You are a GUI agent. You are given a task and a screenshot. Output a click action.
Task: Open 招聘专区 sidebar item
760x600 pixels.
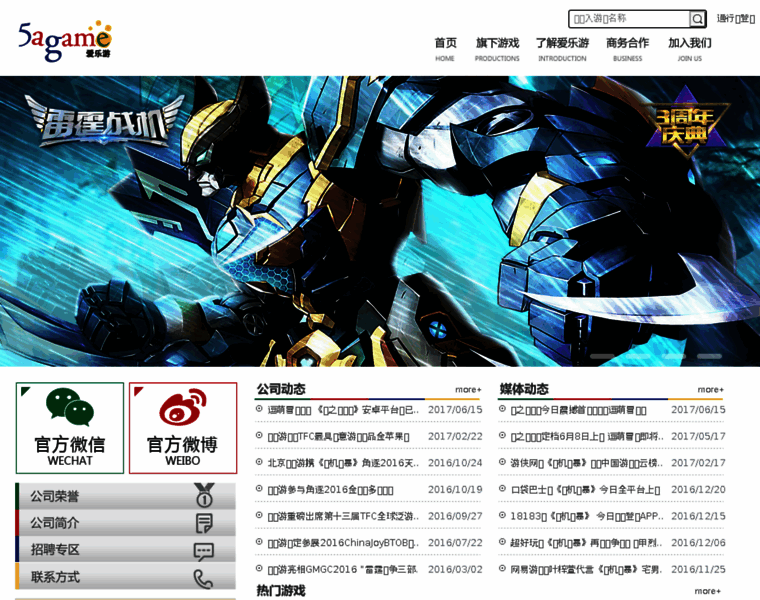126,550
